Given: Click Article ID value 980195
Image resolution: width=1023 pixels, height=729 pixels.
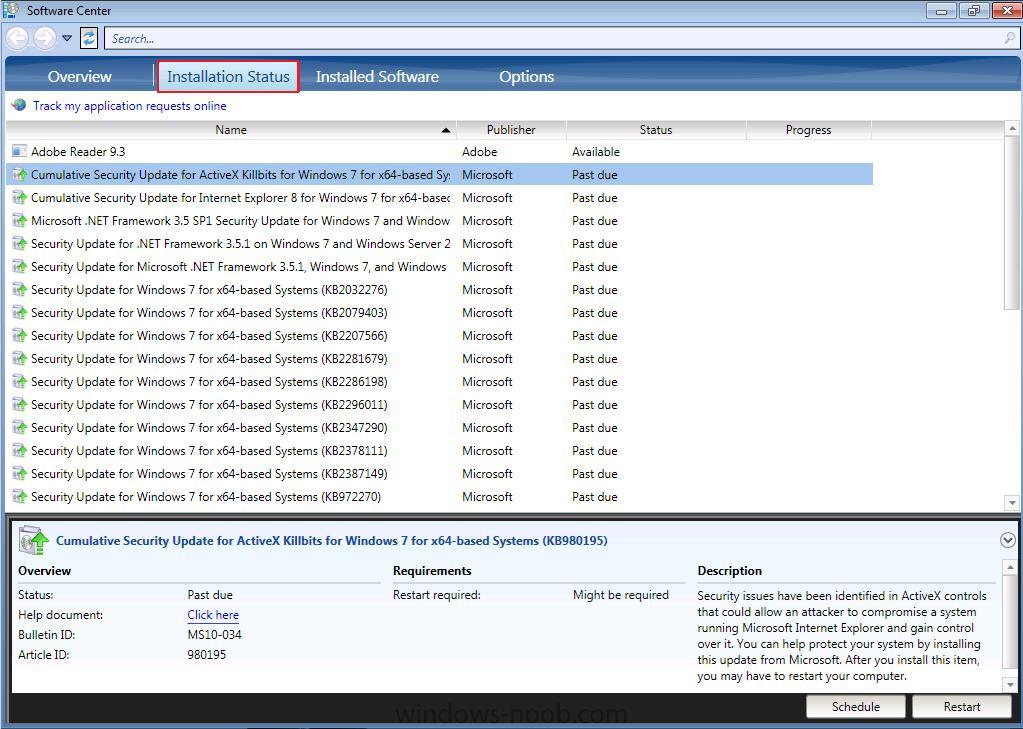Looking at the screenshot, I should [206, 655].
